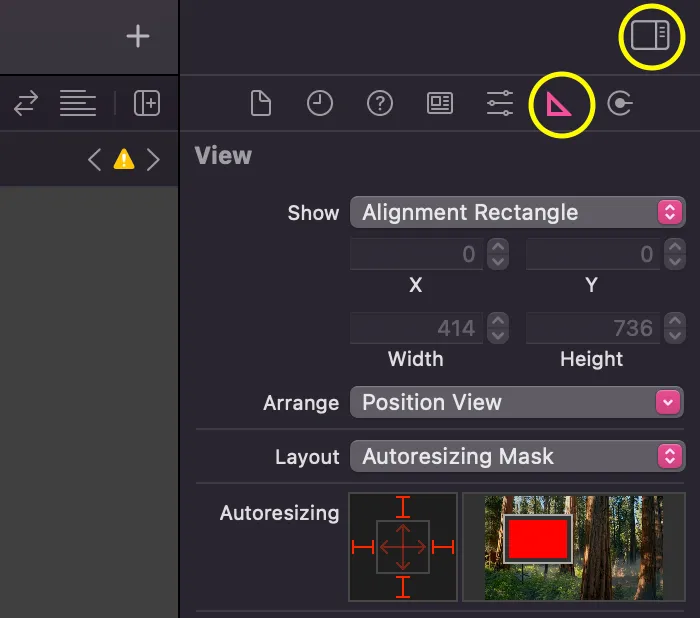Screen dimensions: 700x618
Task: Increment the Width stepper
Action: [x=498, y=321]
